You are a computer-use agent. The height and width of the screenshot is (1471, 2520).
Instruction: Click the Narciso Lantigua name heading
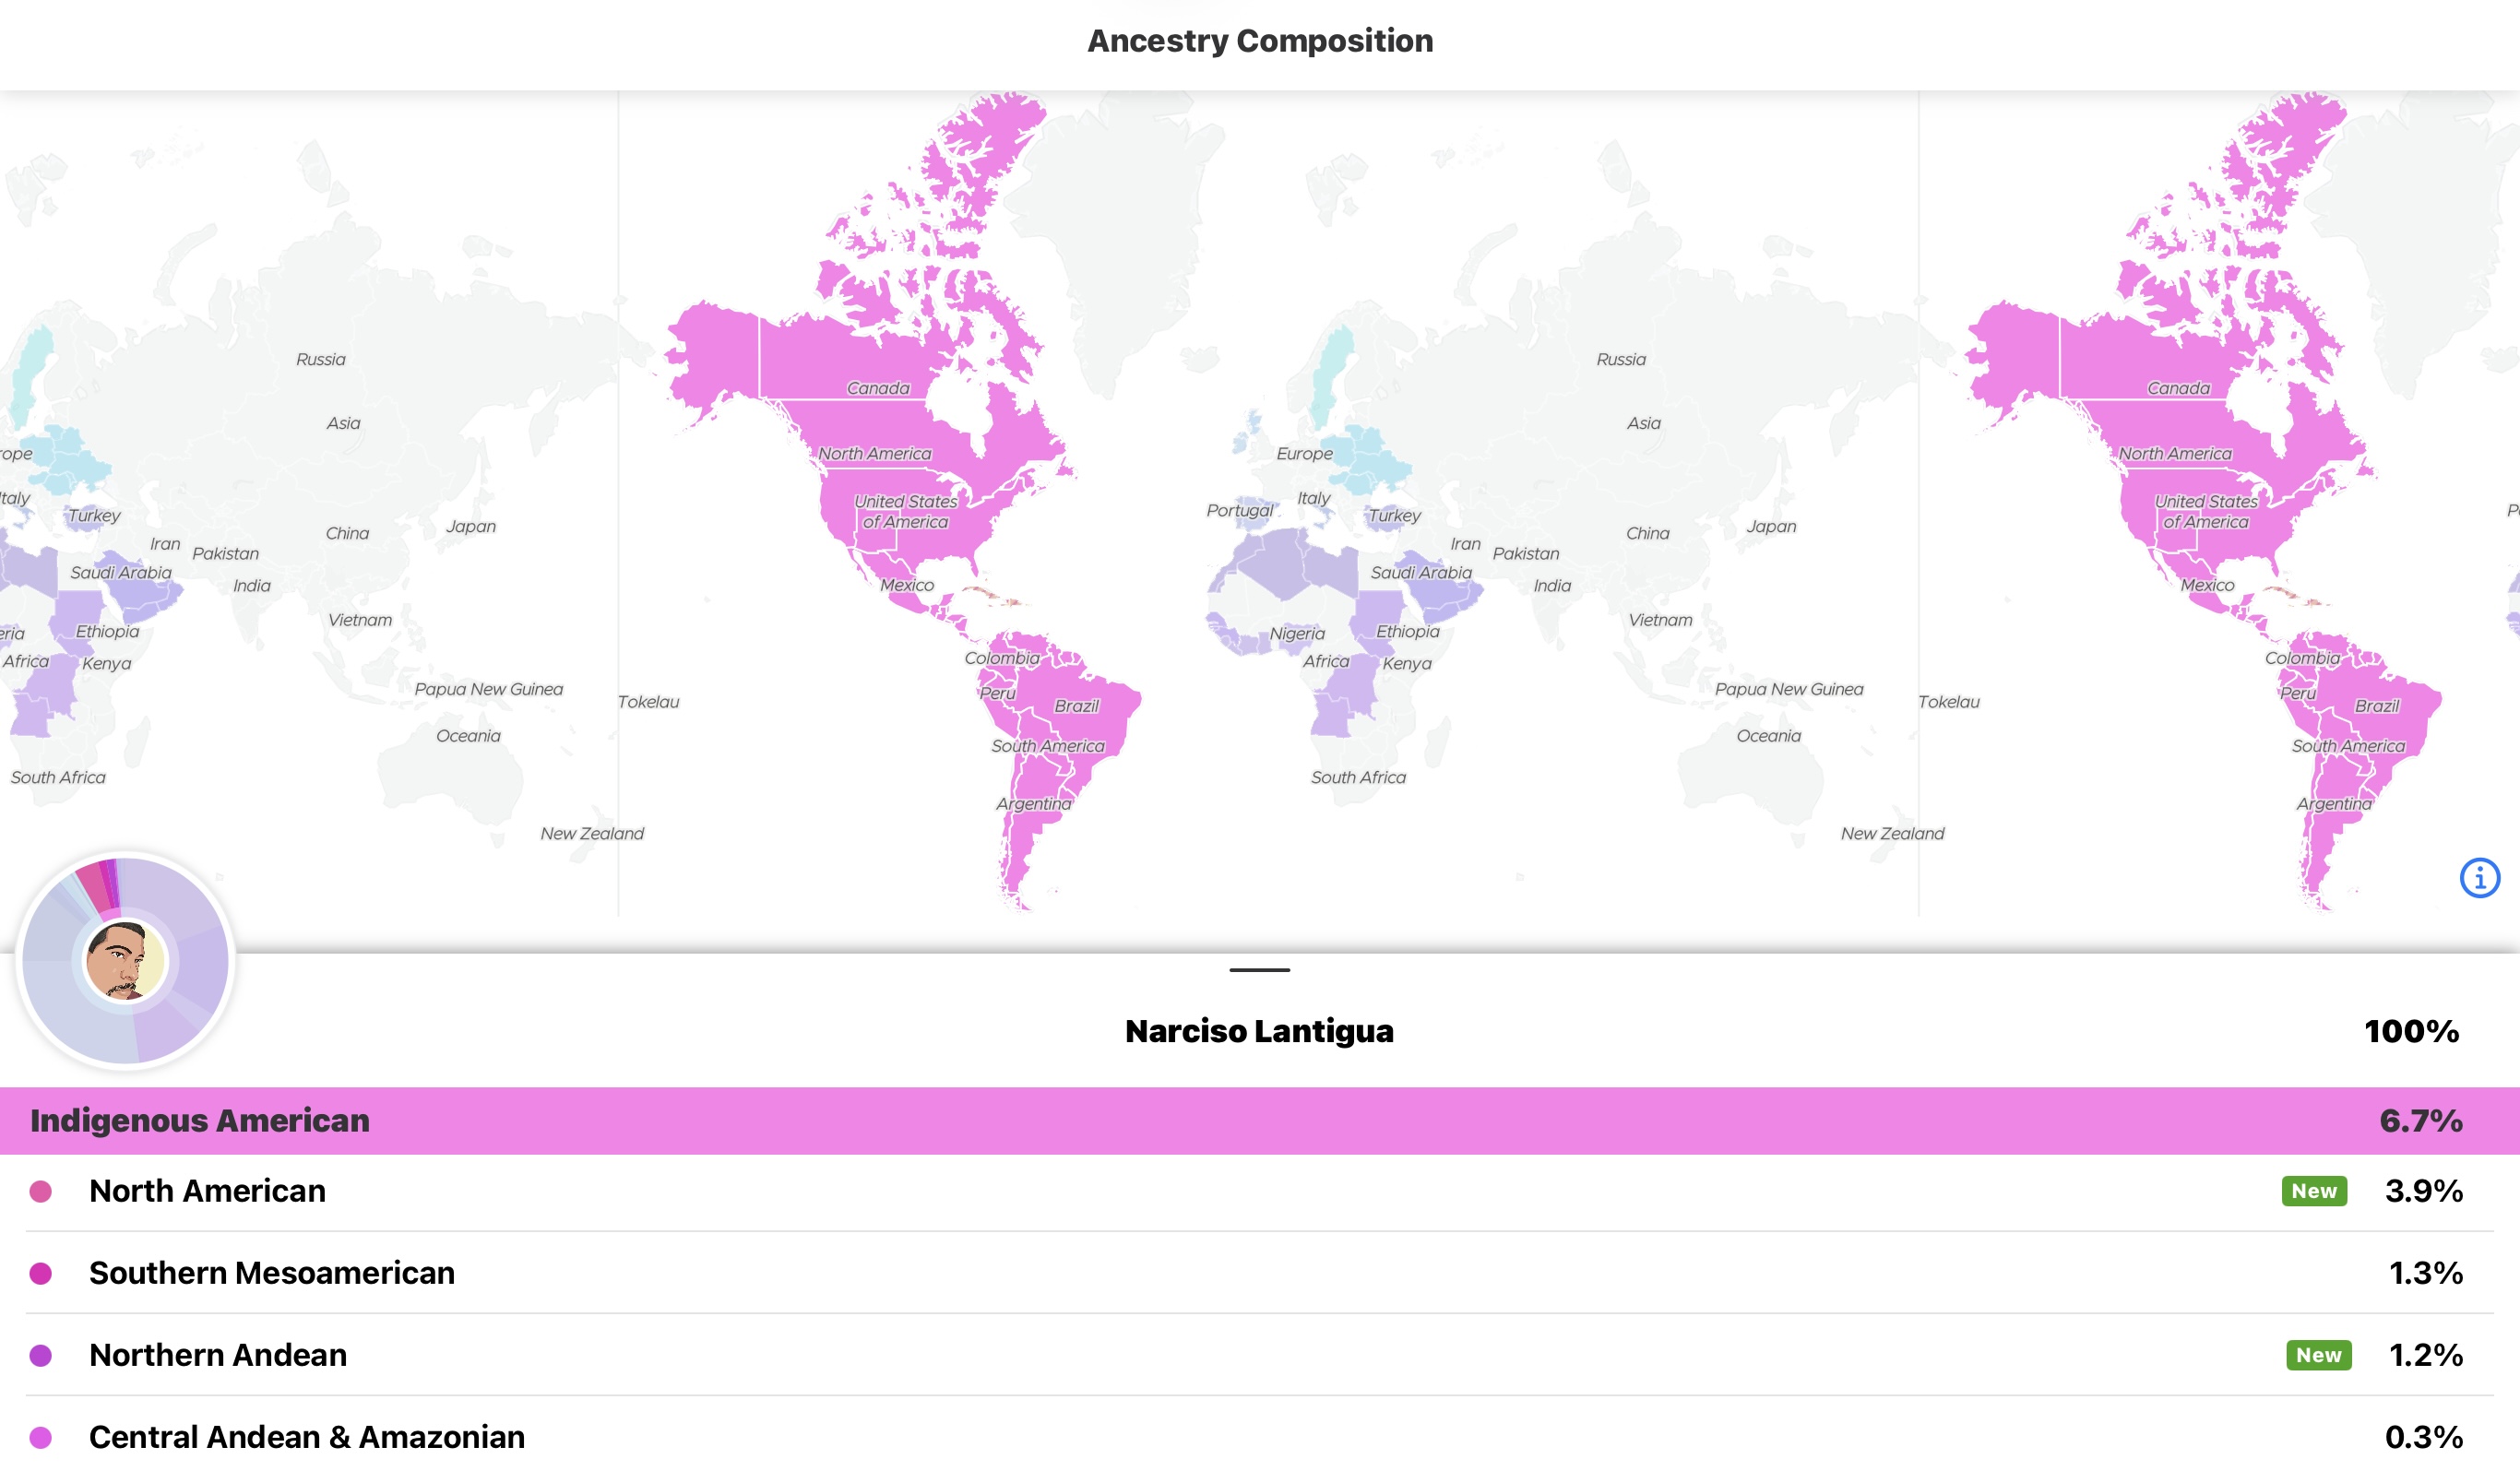coord(1259,1031)
